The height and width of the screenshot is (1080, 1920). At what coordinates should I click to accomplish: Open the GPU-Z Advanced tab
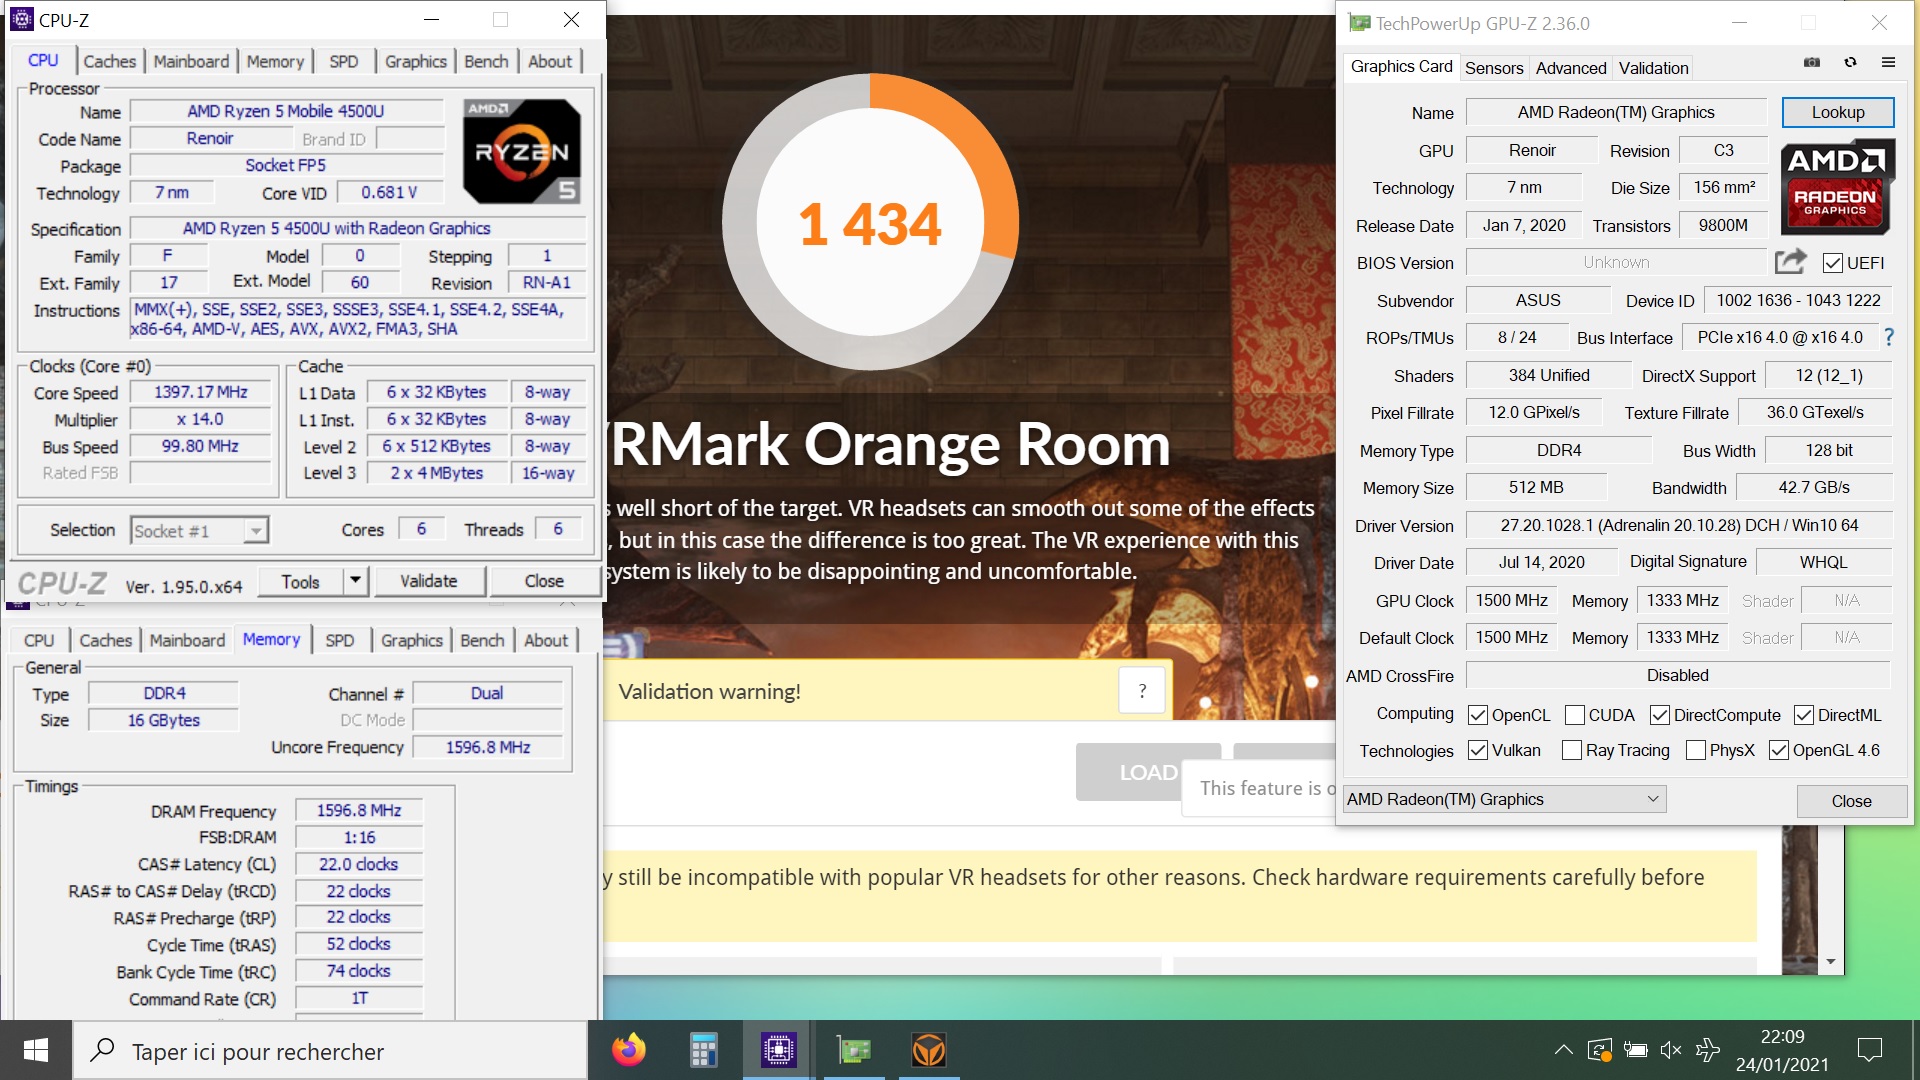(1571, 68)
